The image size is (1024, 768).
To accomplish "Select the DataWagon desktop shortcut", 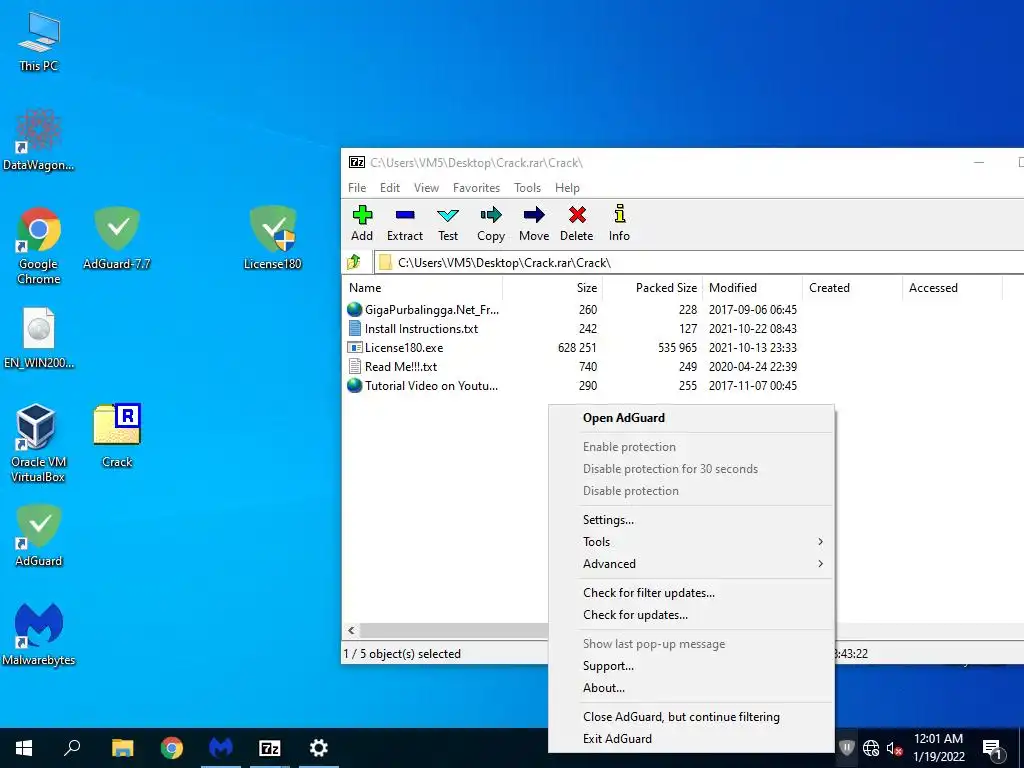I will point(39,140).
